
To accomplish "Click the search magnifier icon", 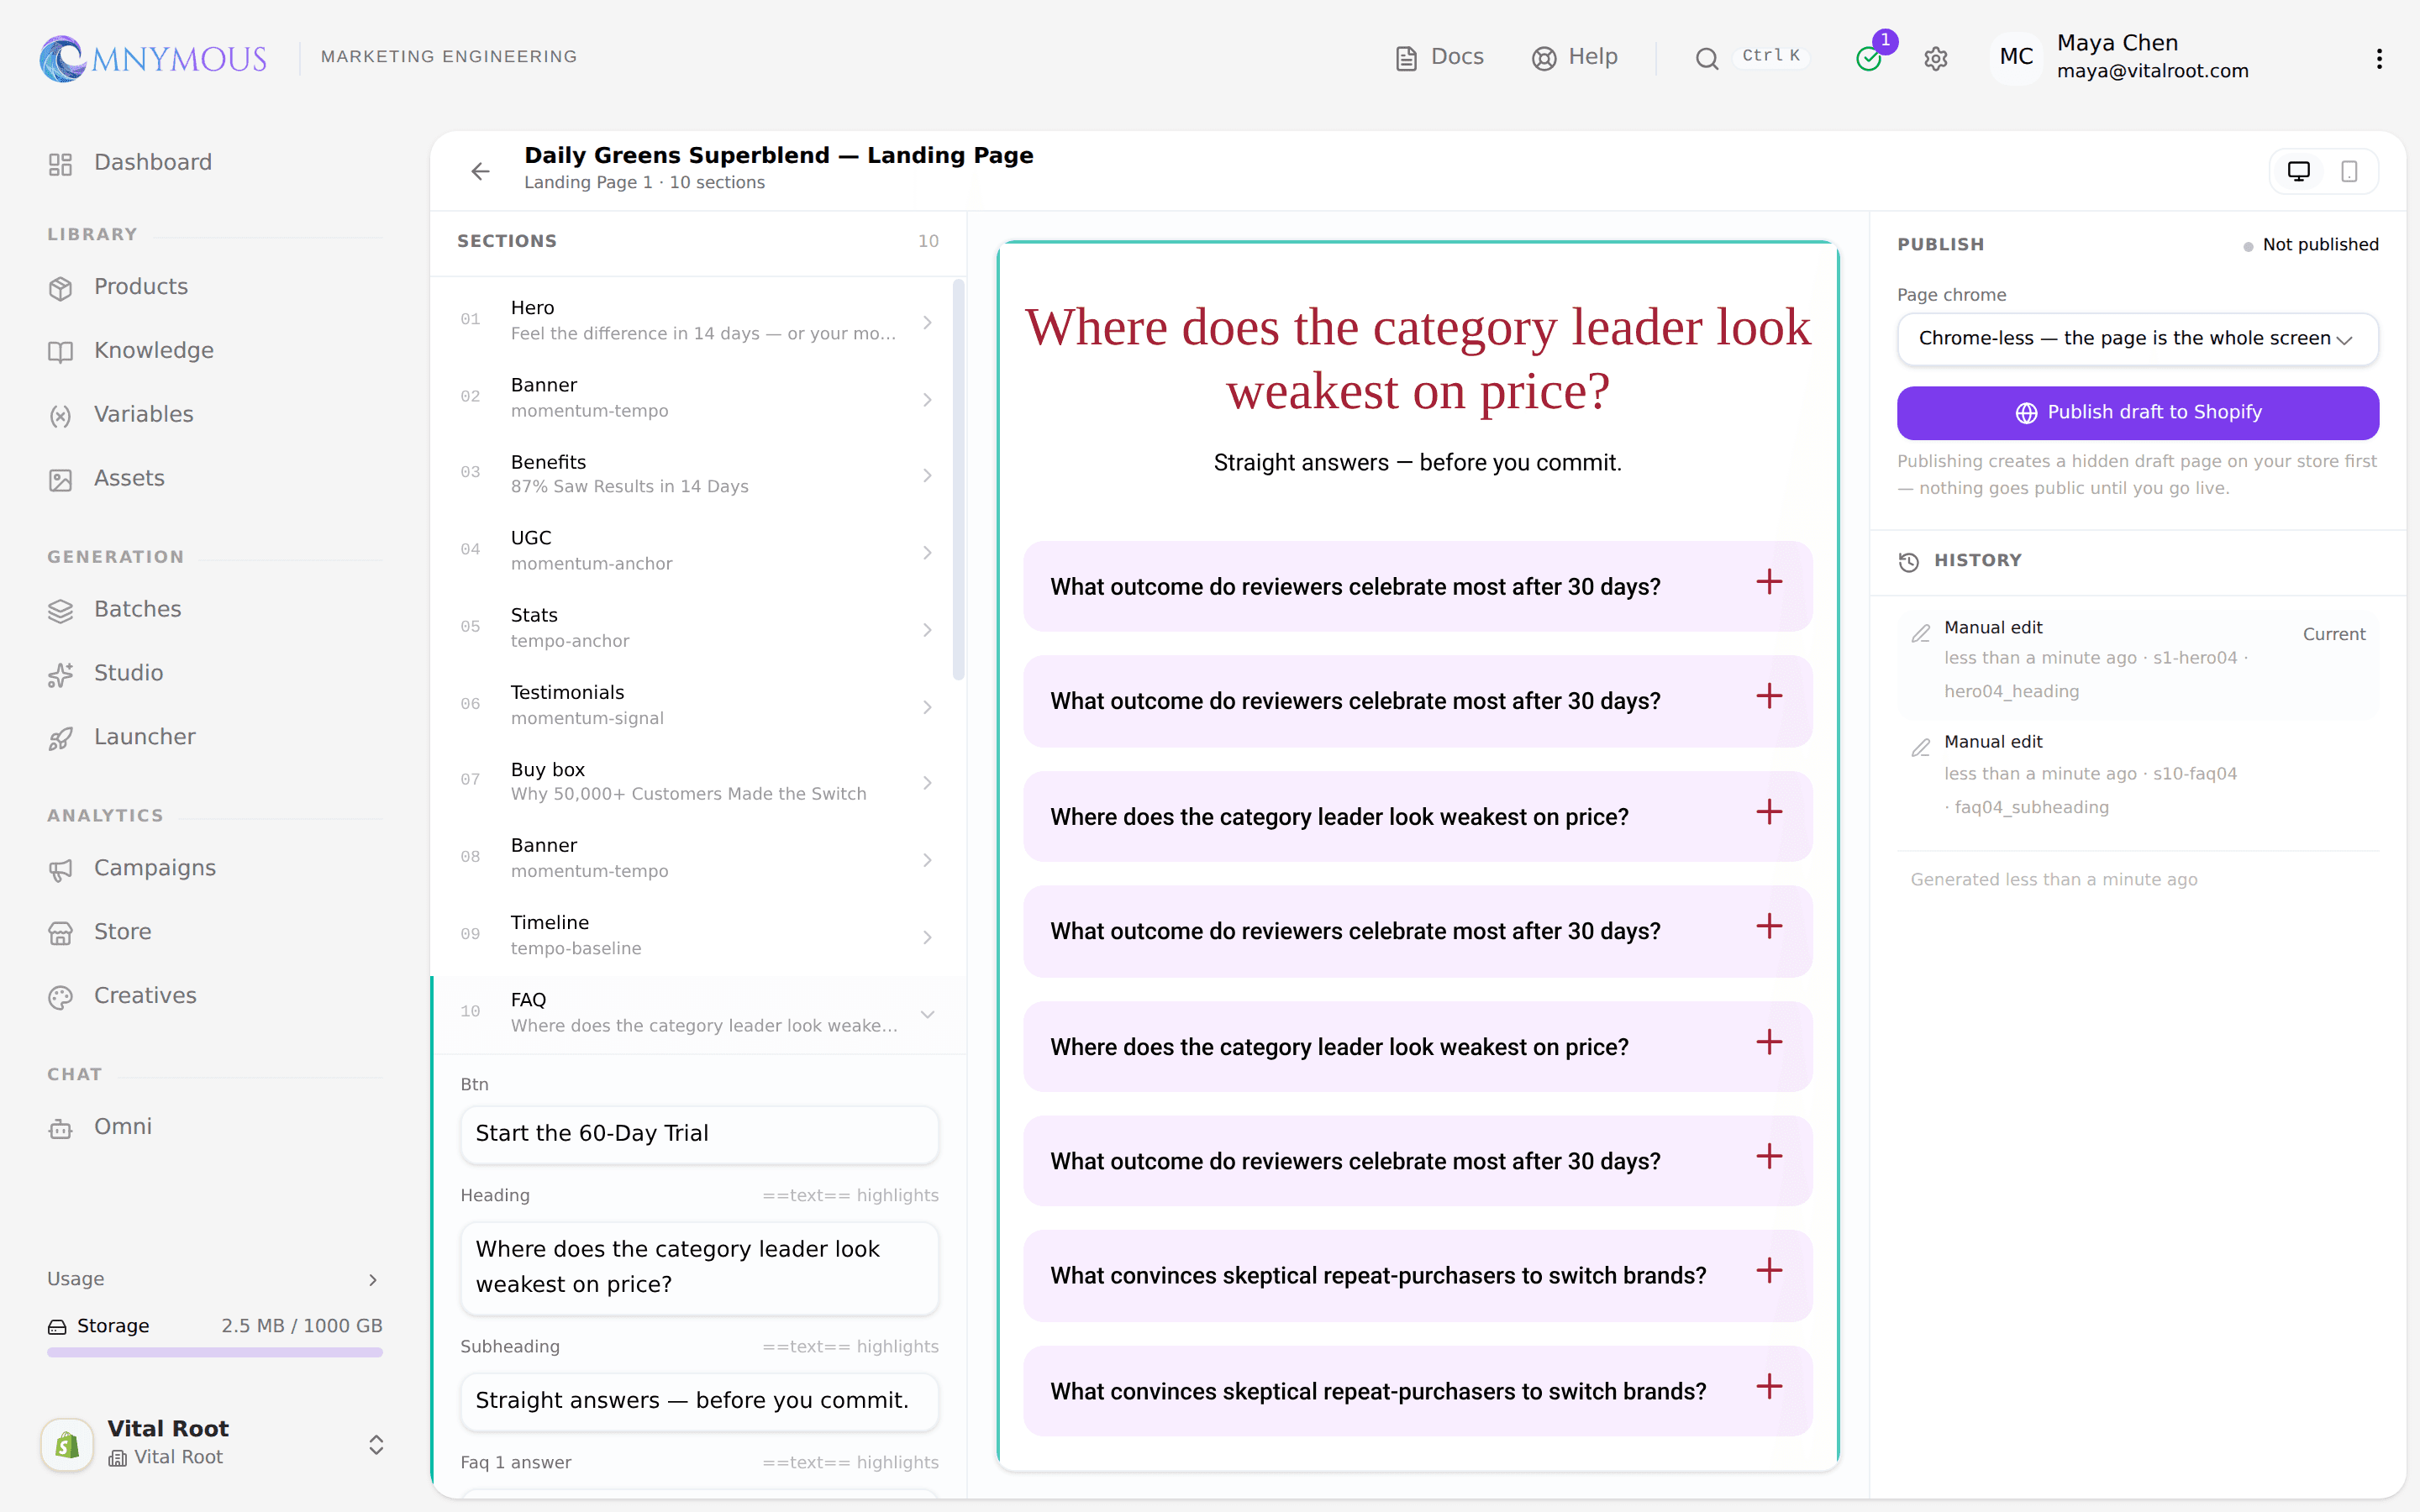I will pyautogui.click(x=1706, y=59).
